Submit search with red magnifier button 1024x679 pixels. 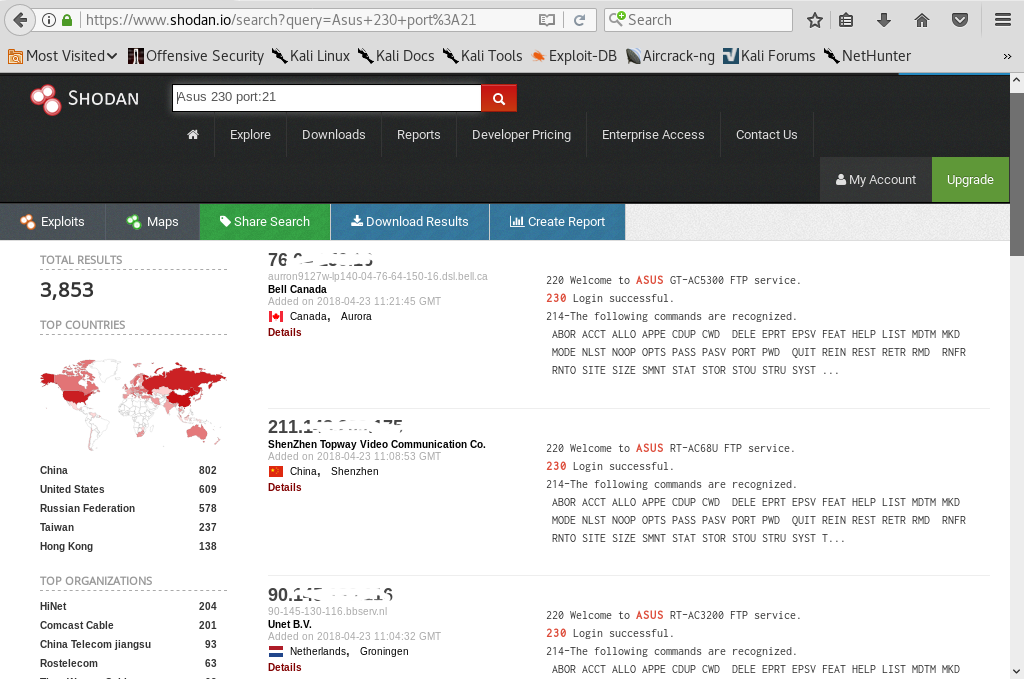click(x=499, y=98)
